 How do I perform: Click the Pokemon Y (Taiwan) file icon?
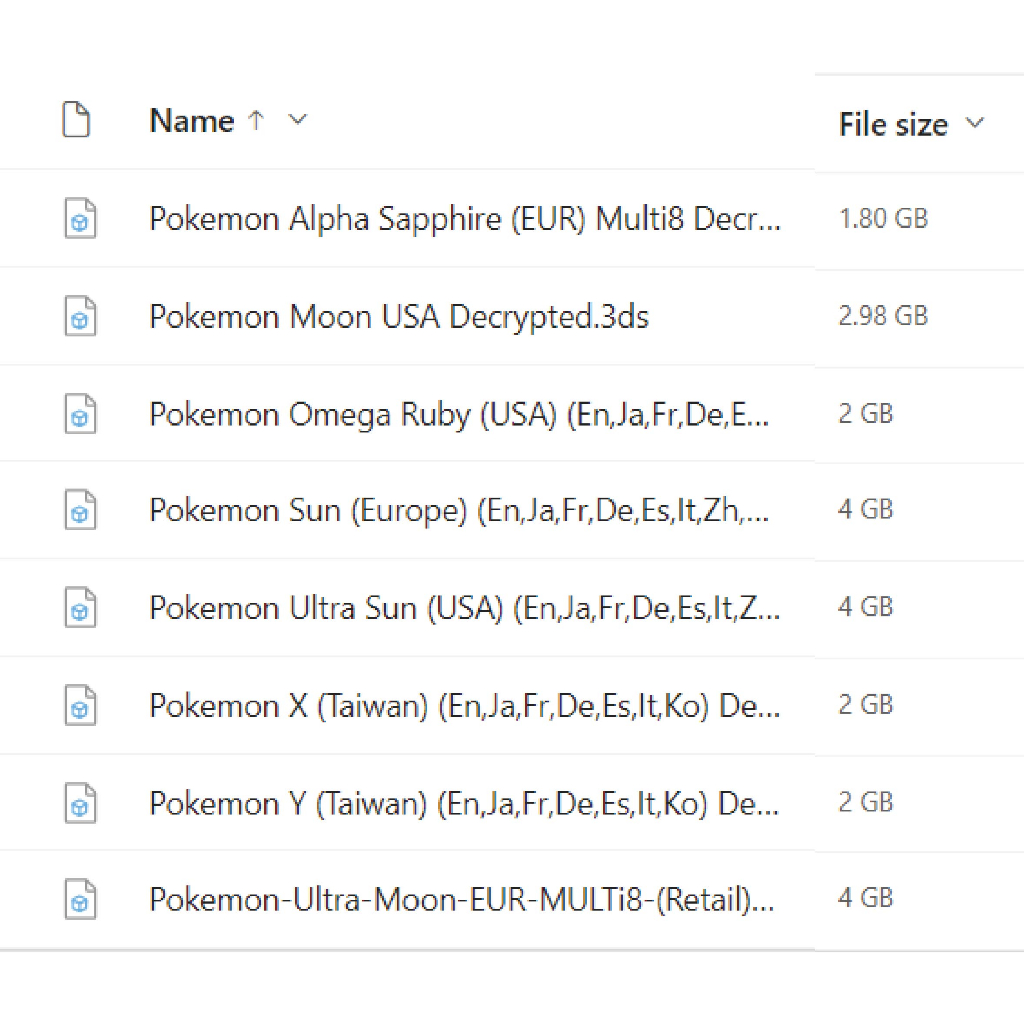[80, 802]
